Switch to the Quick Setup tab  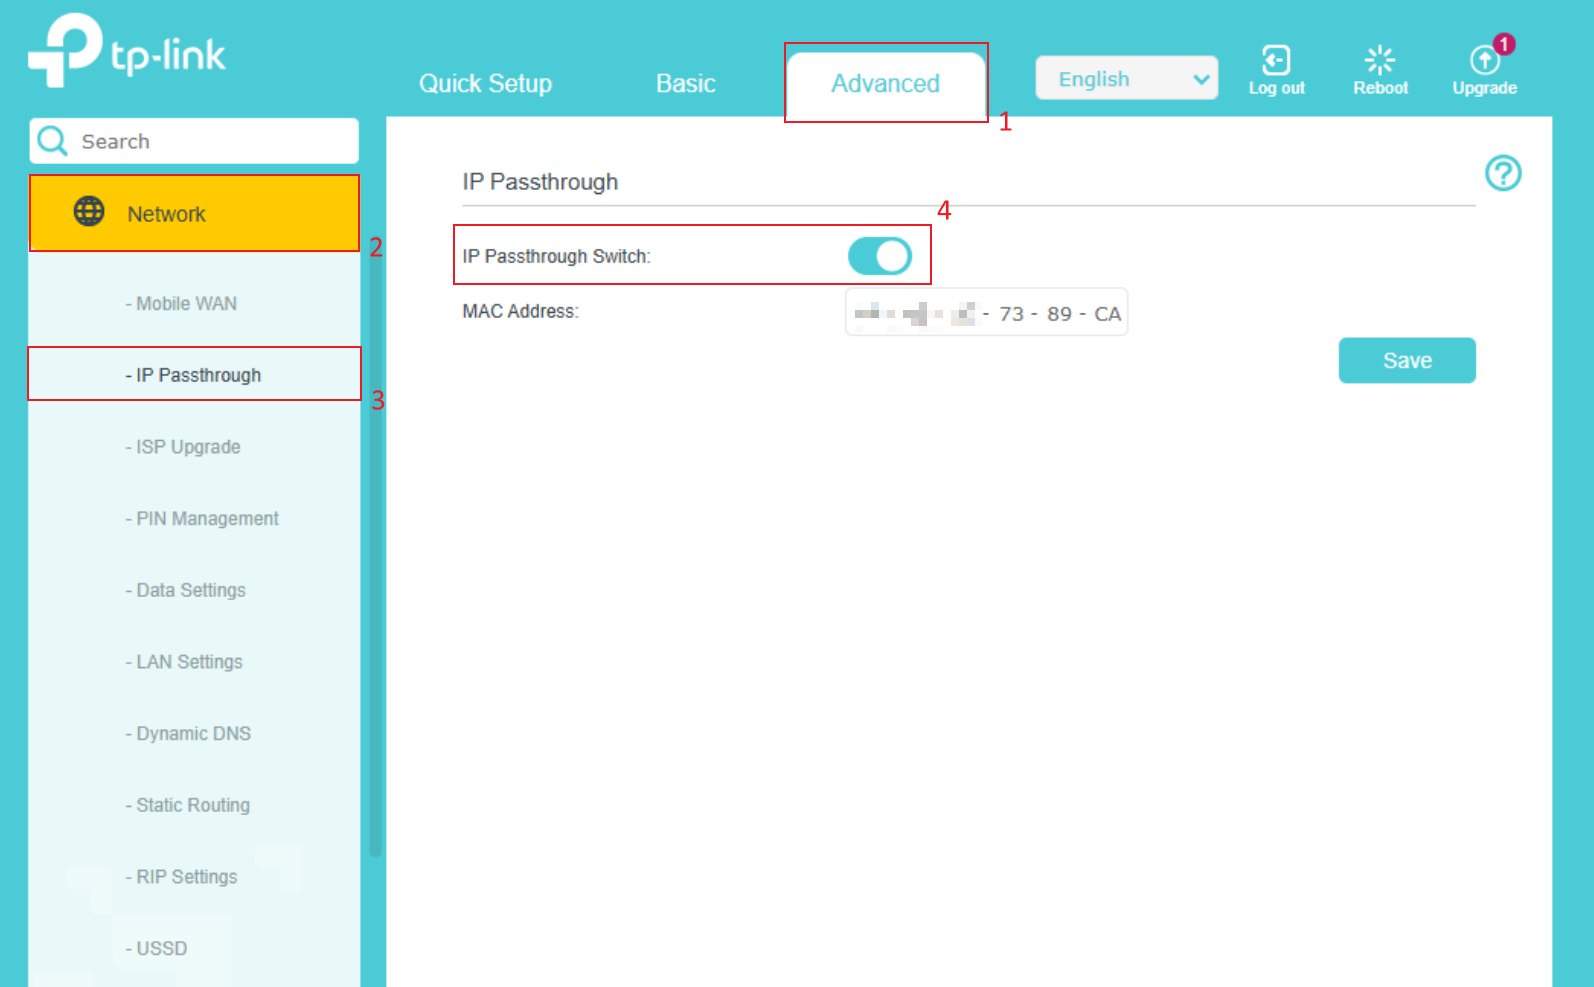[x=485, y=84]
